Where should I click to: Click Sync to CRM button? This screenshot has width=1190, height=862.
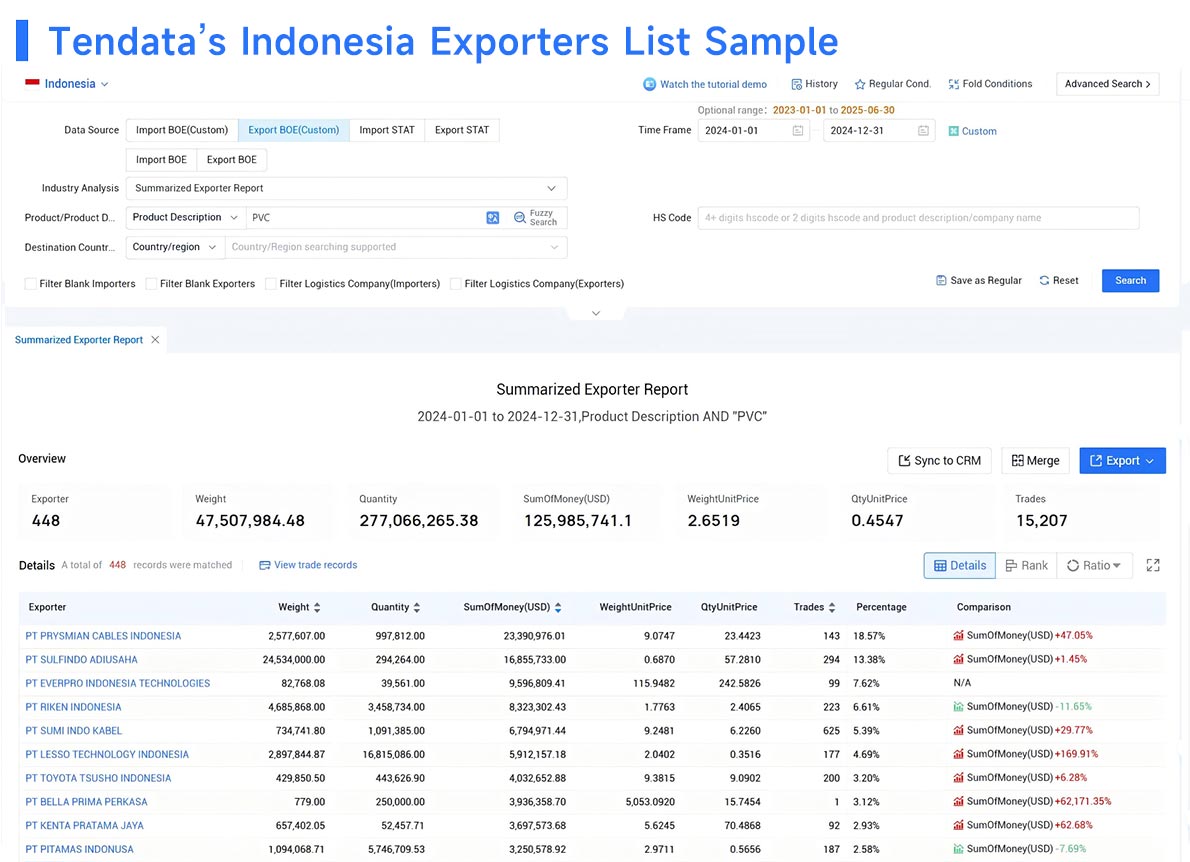coord(940,461)
